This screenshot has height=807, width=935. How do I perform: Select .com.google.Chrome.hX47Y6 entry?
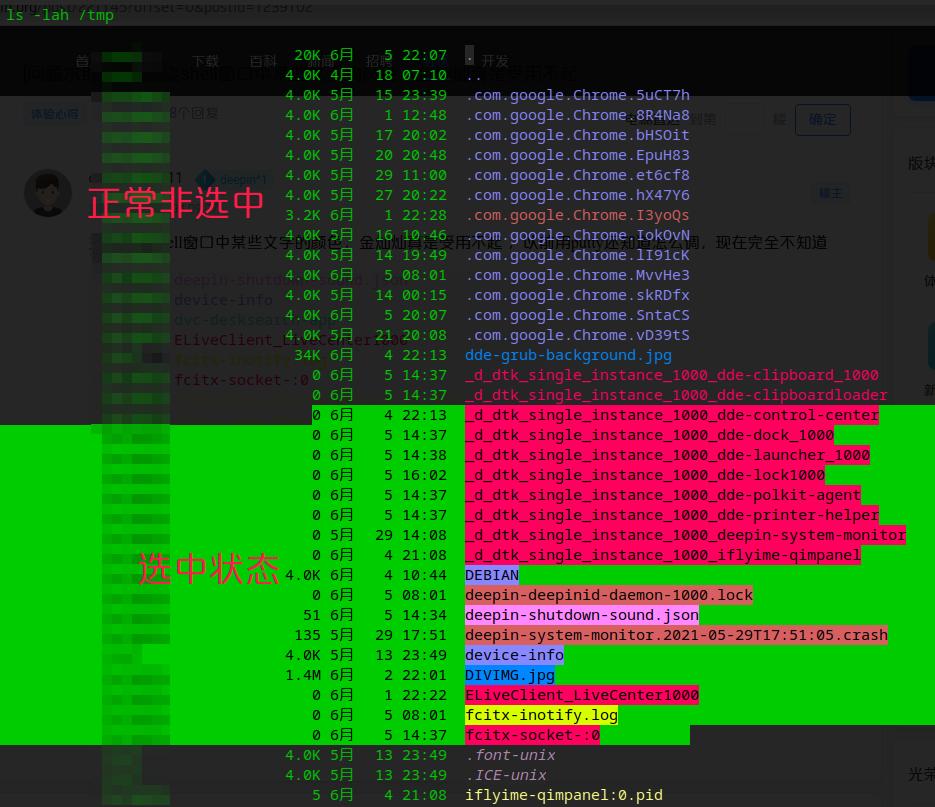point(577,195)
